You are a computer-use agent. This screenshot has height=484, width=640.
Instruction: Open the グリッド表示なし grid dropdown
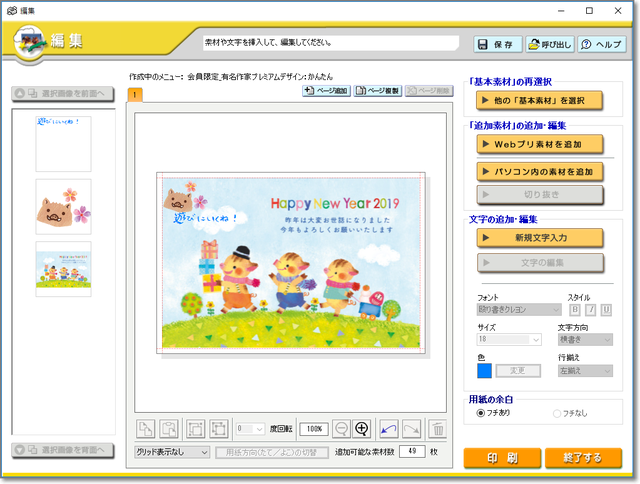(x=172, y=452)
